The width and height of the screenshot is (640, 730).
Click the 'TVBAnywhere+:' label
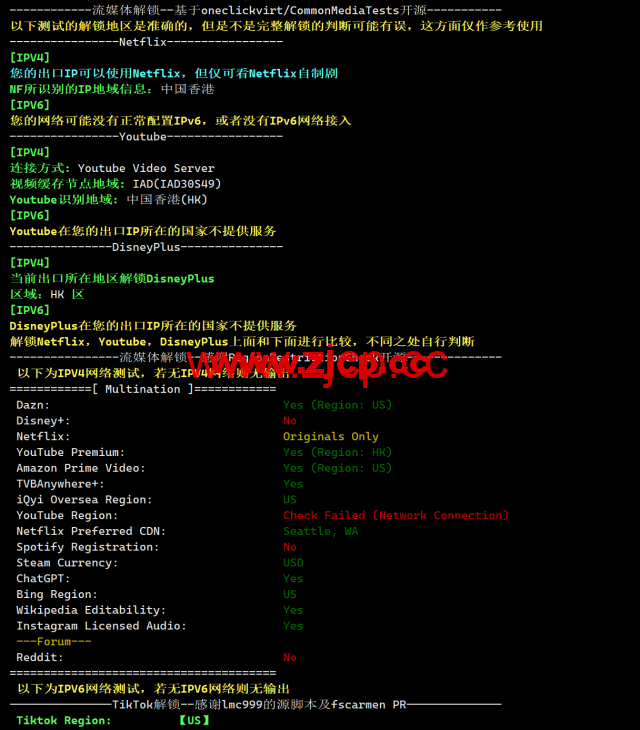[x=61, y=484]
